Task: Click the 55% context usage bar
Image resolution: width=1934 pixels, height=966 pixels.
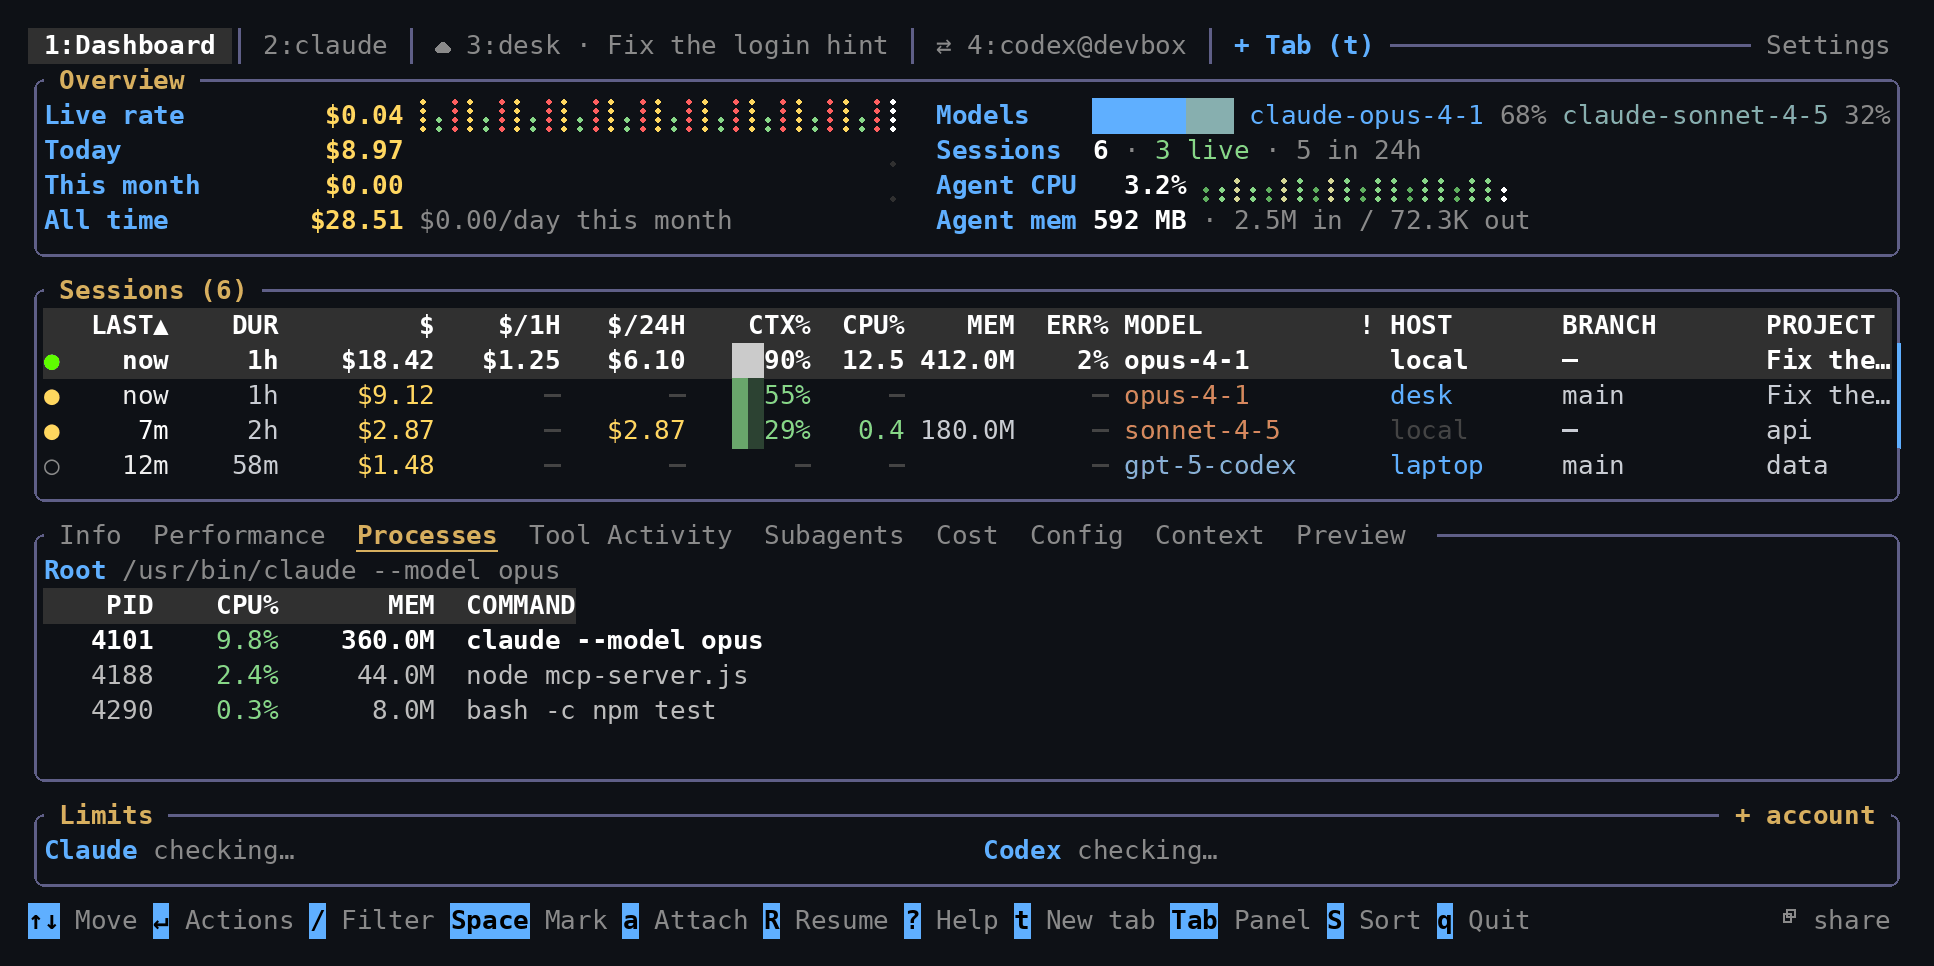Action: point(748,396)
